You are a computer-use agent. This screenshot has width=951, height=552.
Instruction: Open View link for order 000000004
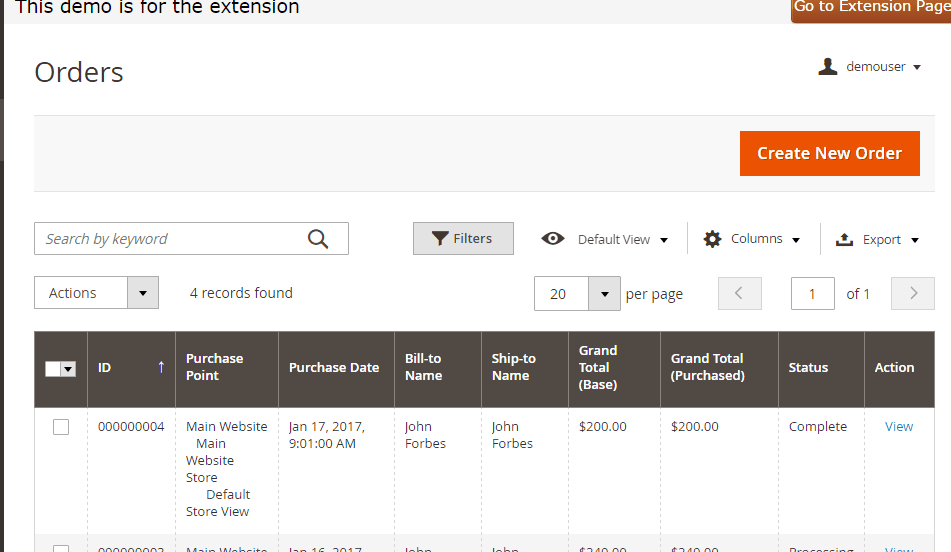tap(898, 426)
